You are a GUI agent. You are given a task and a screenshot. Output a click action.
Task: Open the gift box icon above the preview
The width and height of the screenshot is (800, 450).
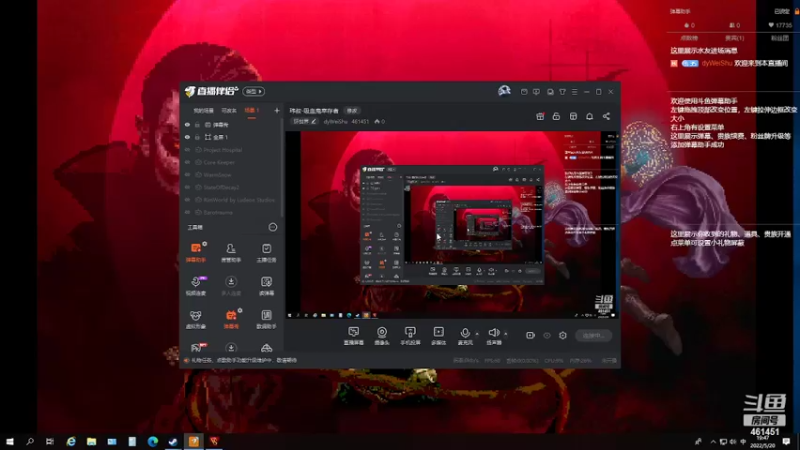click(x=540, y=116)
